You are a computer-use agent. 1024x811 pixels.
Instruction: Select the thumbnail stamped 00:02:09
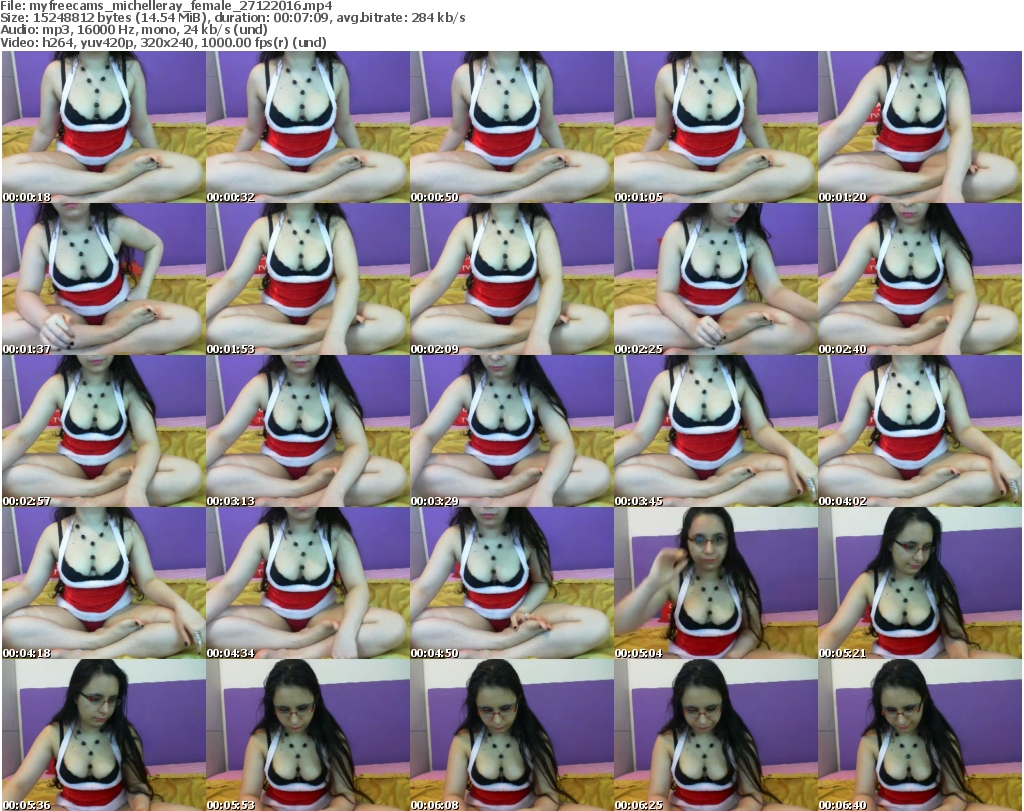tap(512, 279)
